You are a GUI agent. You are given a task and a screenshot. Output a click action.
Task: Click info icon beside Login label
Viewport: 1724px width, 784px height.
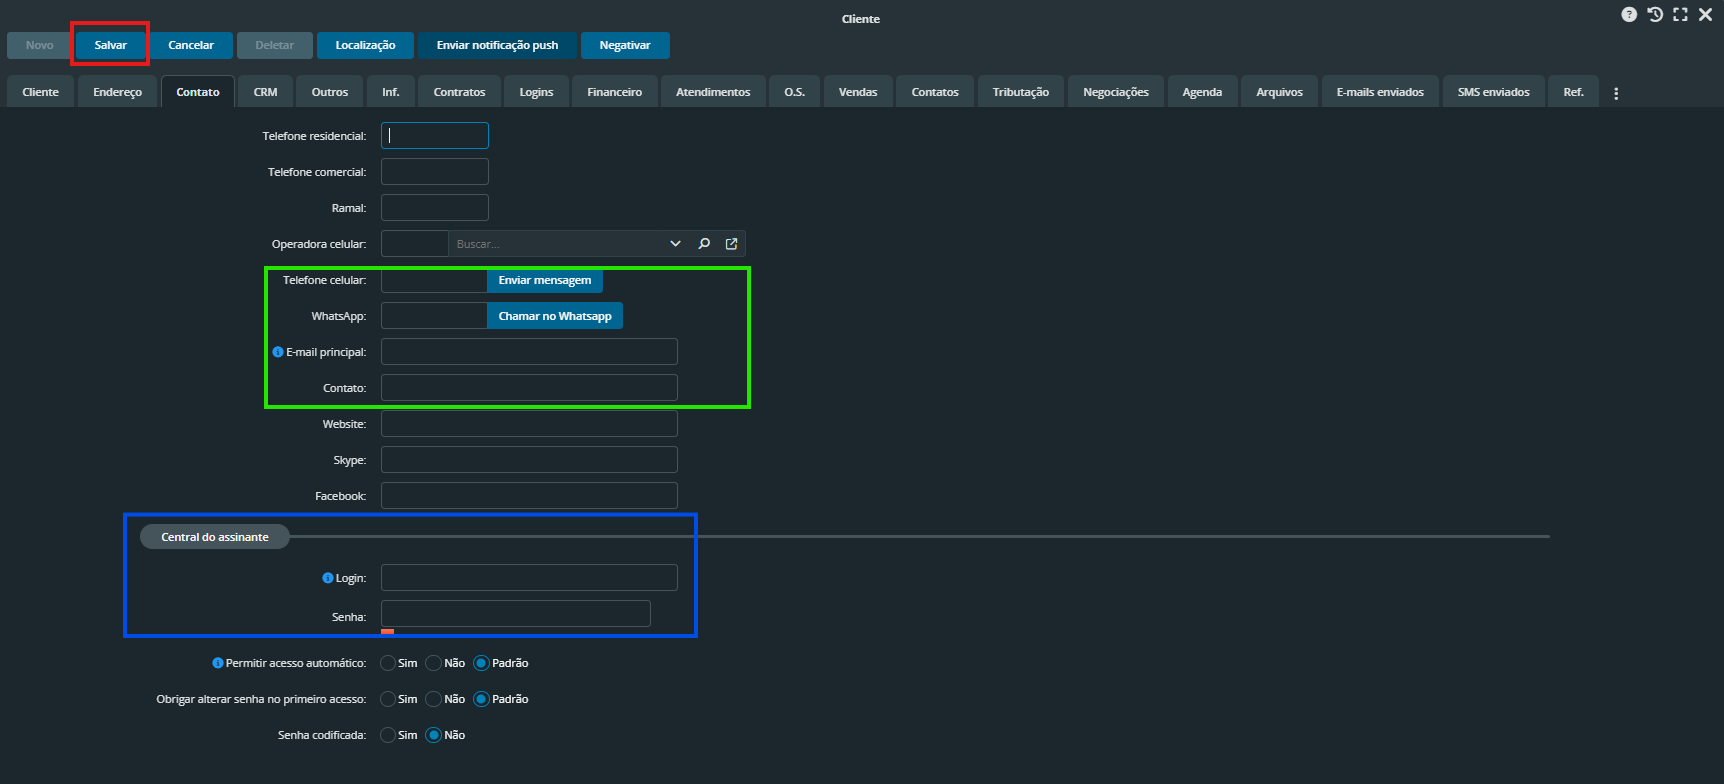[327, 578]
